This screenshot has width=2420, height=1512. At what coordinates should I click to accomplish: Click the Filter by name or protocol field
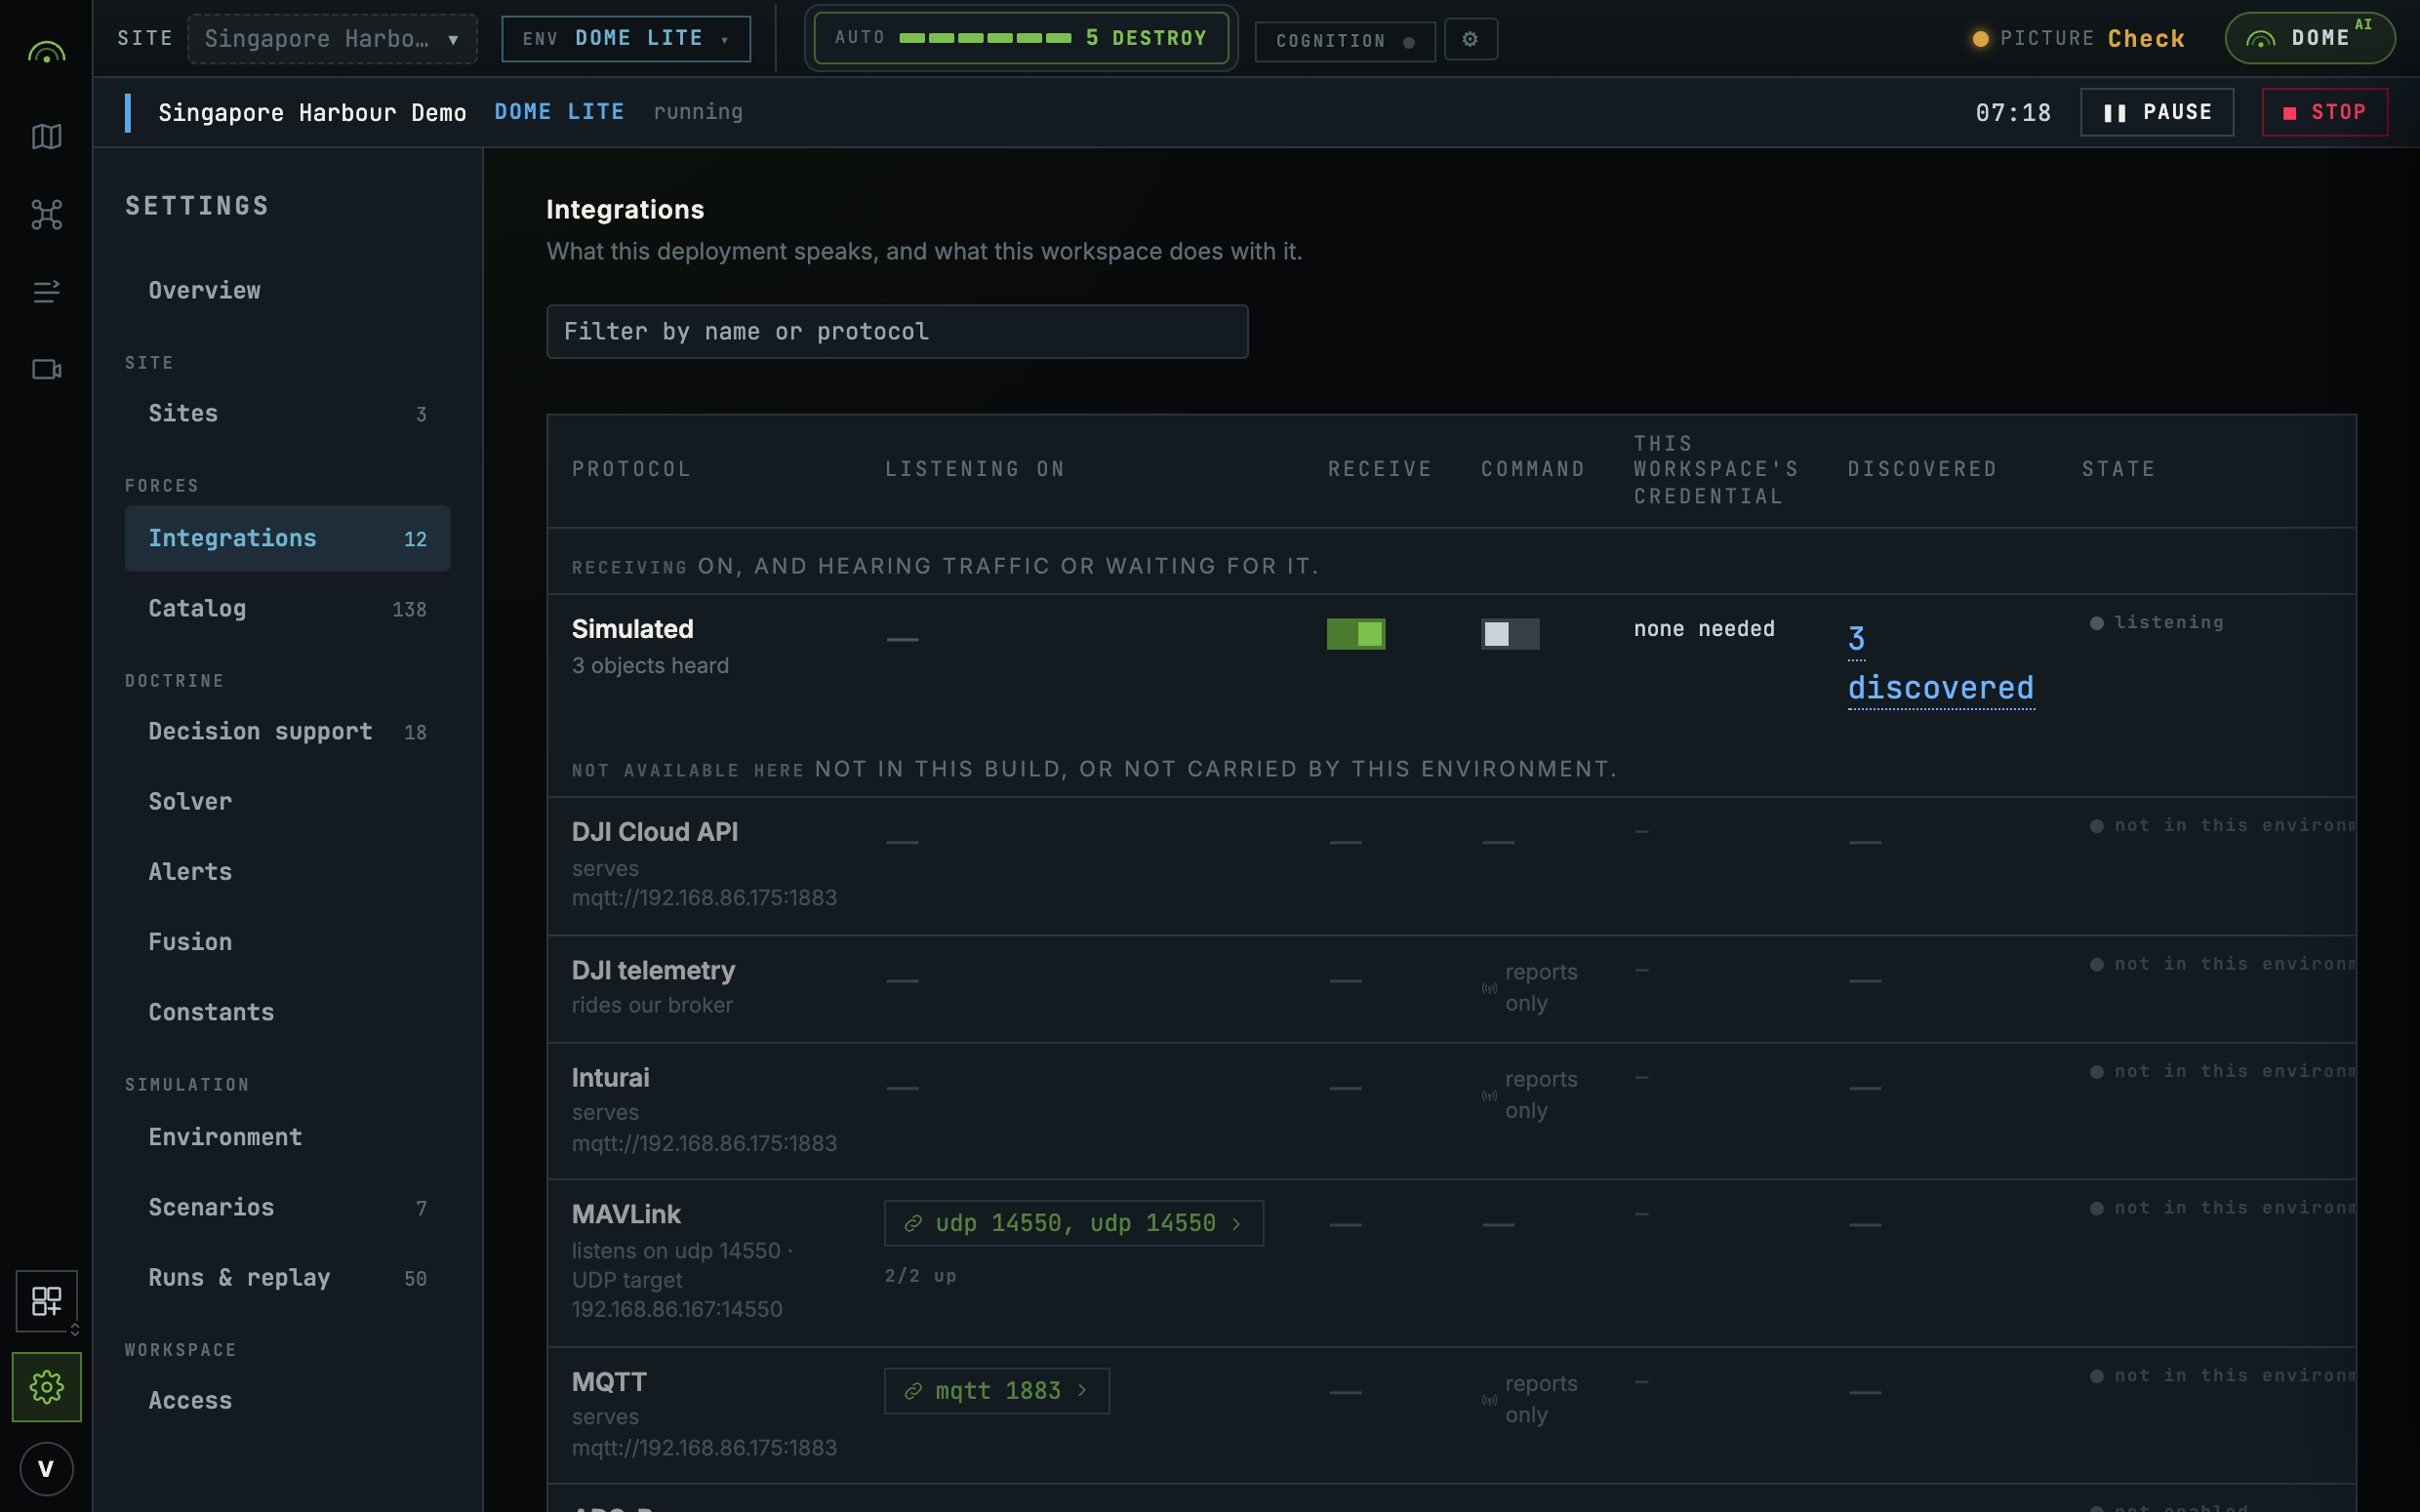pos(896,331)
